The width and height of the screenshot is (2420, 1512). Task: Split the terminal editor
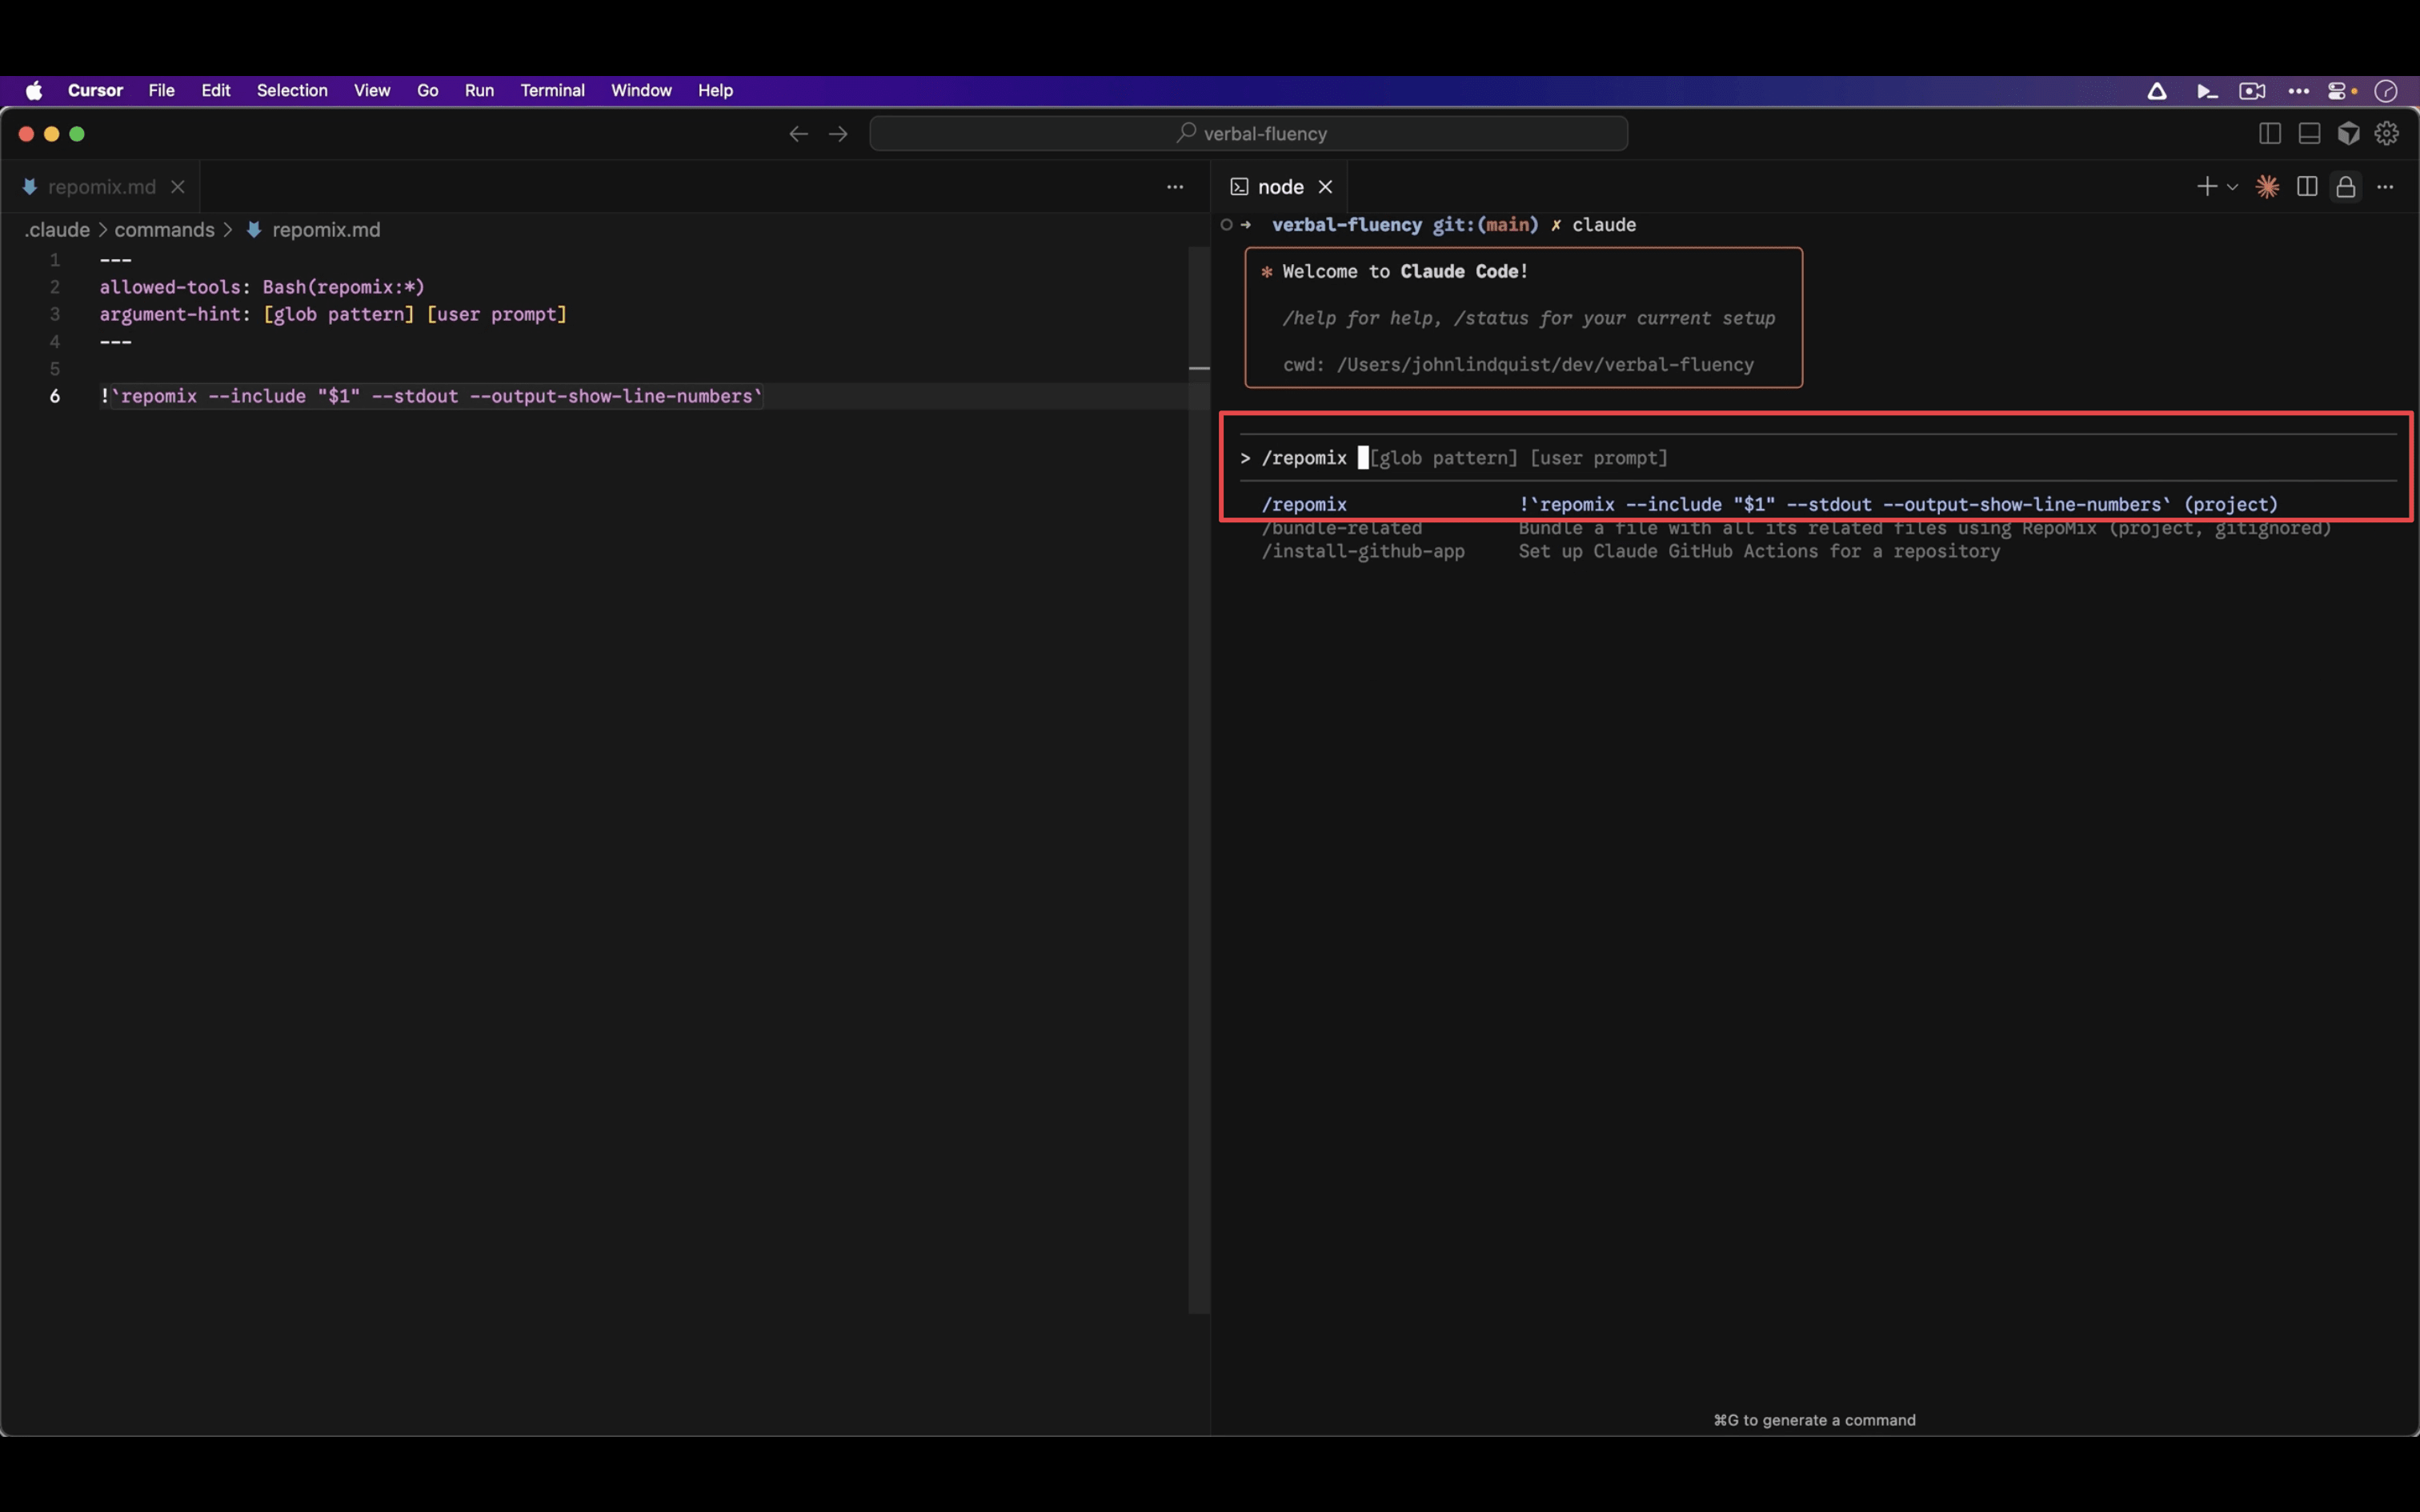pos(2307,187)
